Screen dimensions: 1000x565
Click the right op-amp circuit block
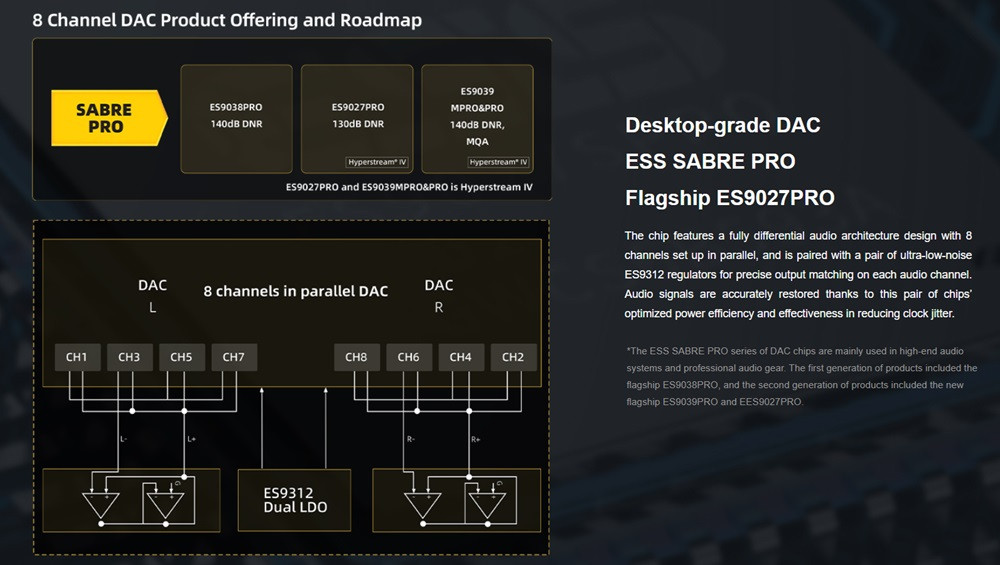pyautogui.click(x=457, y=501)
